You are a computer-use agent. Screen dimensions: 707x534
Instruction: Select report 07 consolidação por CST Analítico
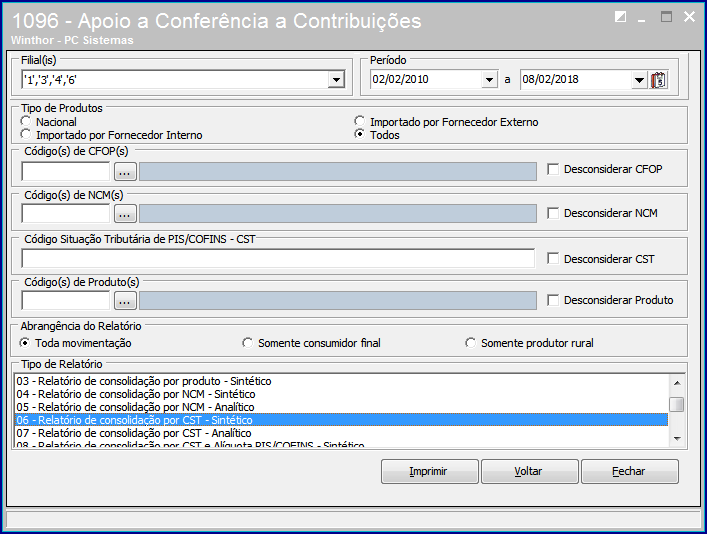341,433
